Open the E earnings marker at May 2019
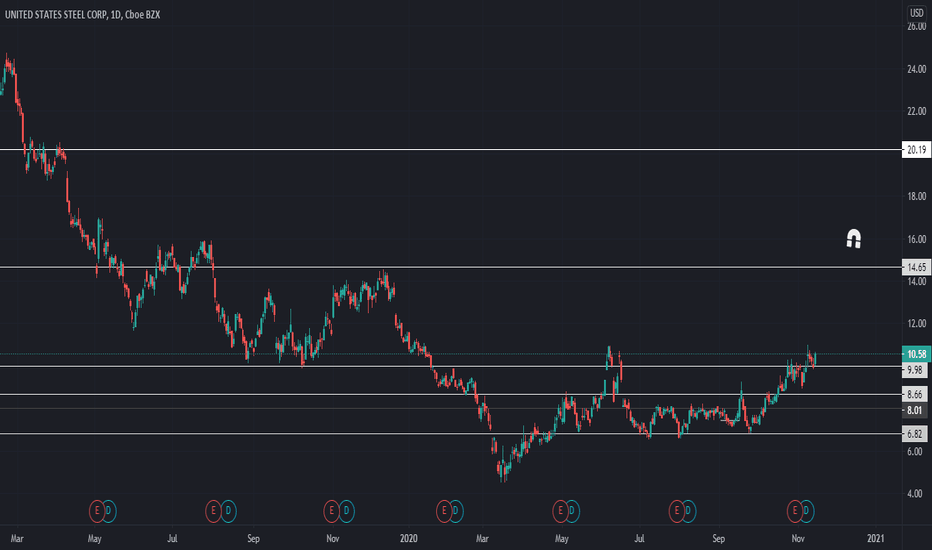This screenshot has width=932, height=550. 97,511
